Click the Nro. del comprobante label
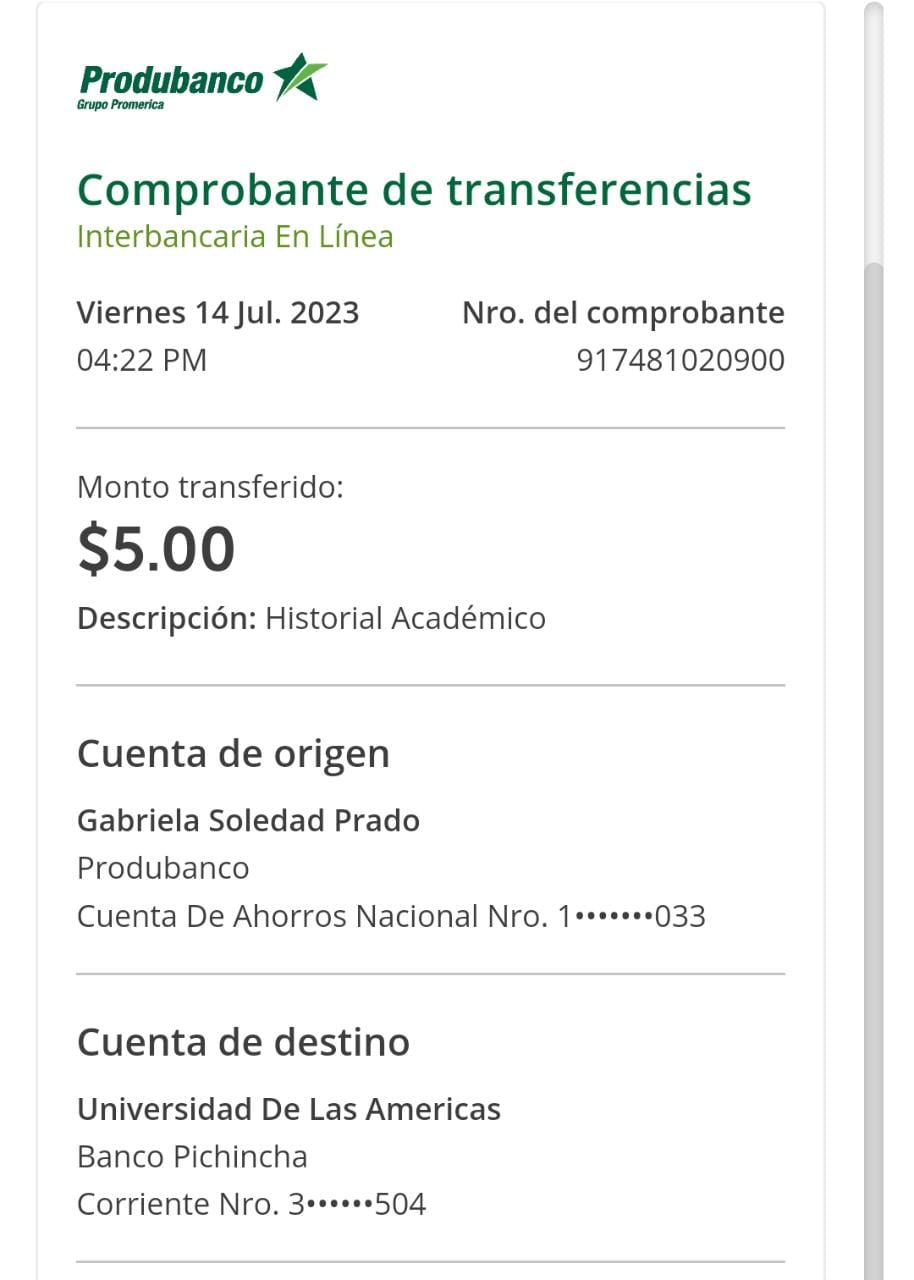914x1280 pixels. [x=623, y=313]
